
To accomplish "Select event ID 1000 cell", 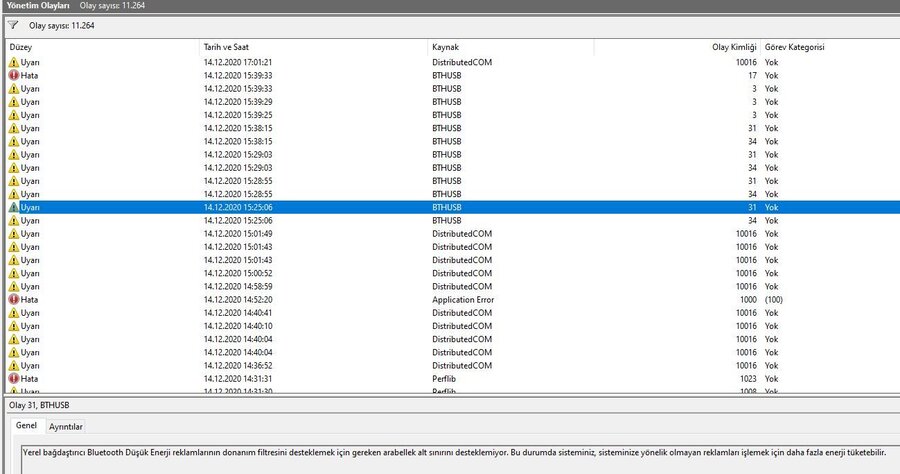I will [x=748, y=300].
